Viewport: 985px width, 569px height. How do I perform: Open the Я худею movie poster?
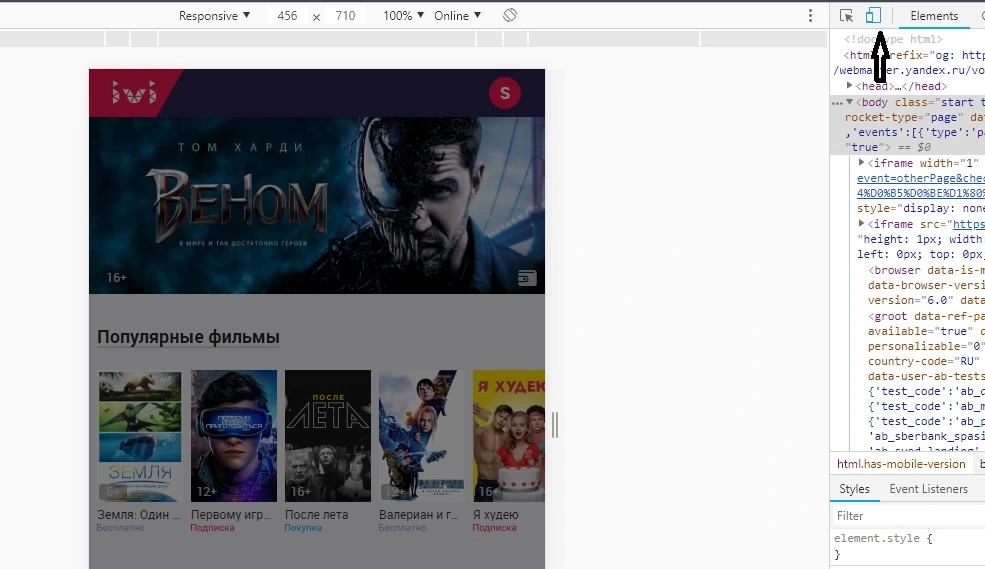pyautogui.click(x=509, y=436)
